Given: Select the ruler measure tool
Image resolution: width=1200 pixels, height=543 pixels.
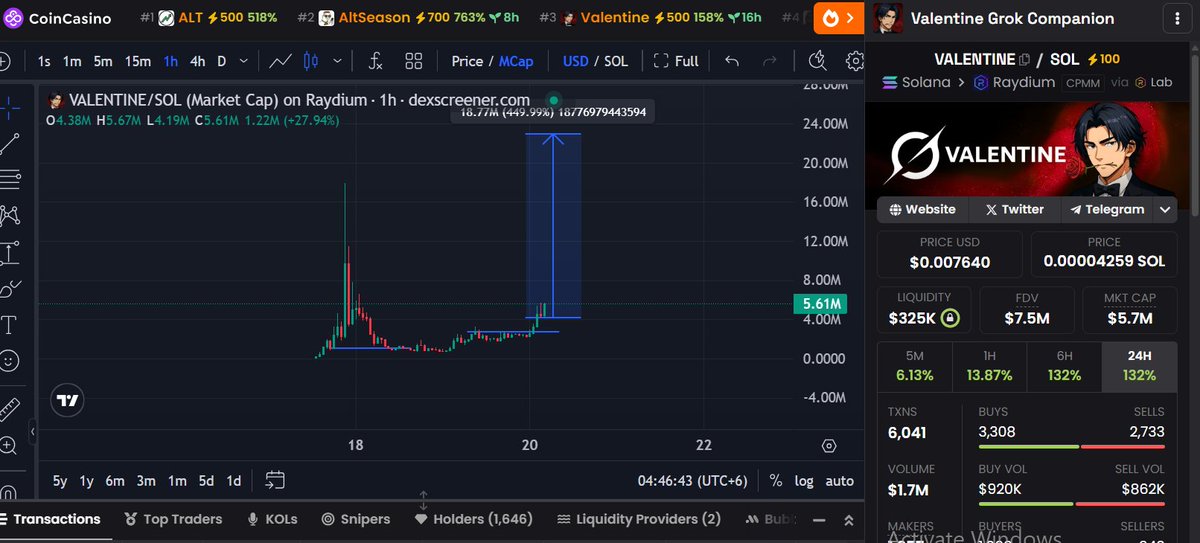Looking at the screenshot, I should (x=8, y=409).
